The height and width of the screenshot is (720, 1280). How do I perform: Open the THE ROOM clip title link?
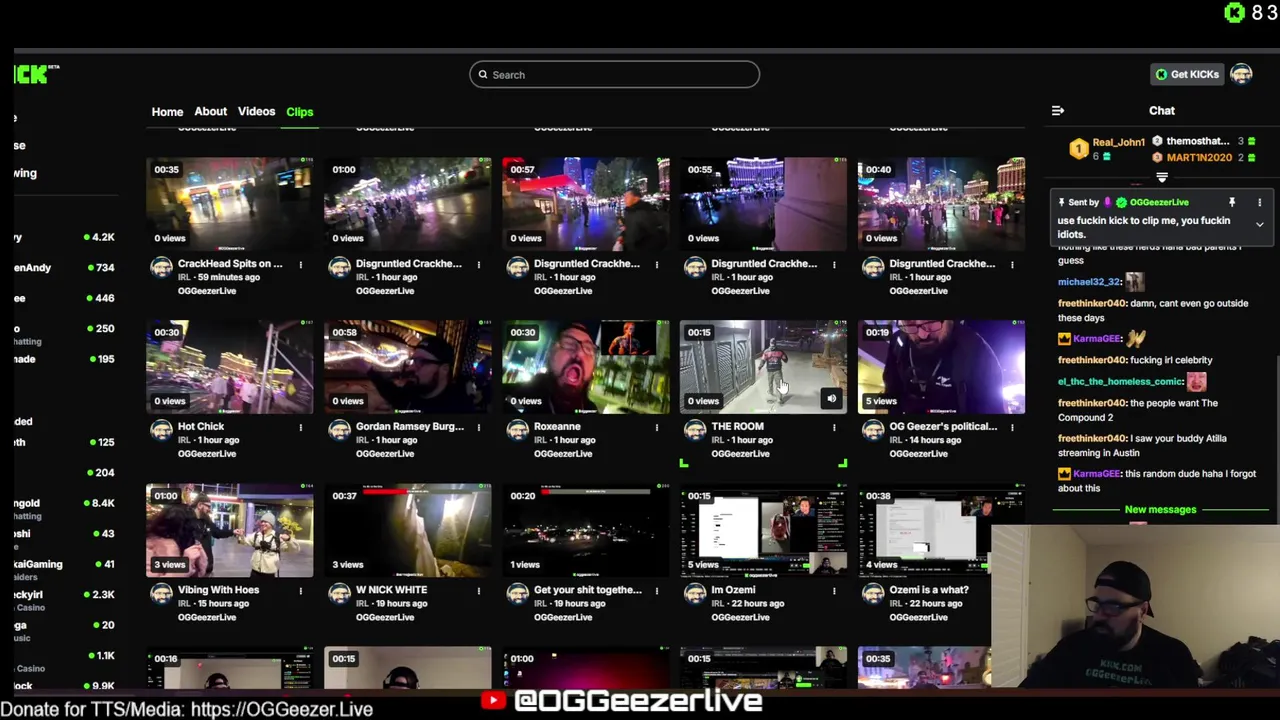click(737, 427)
